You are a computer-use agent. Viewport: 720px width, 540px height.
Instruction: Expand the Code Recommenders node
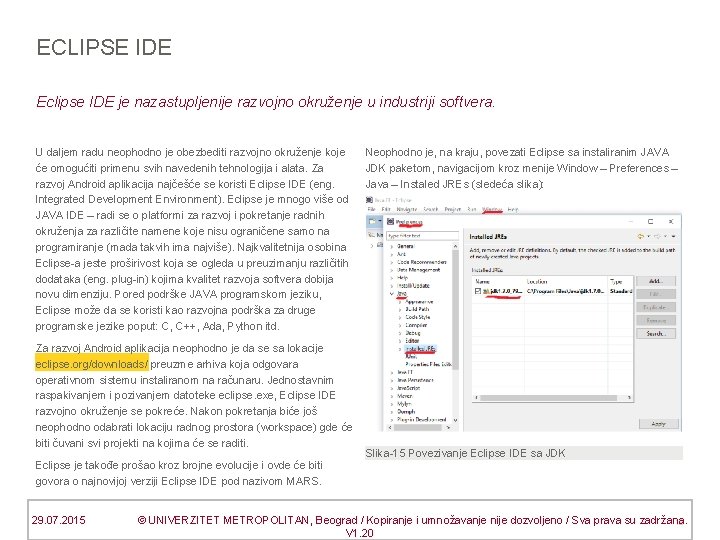[x=392, y=262]
